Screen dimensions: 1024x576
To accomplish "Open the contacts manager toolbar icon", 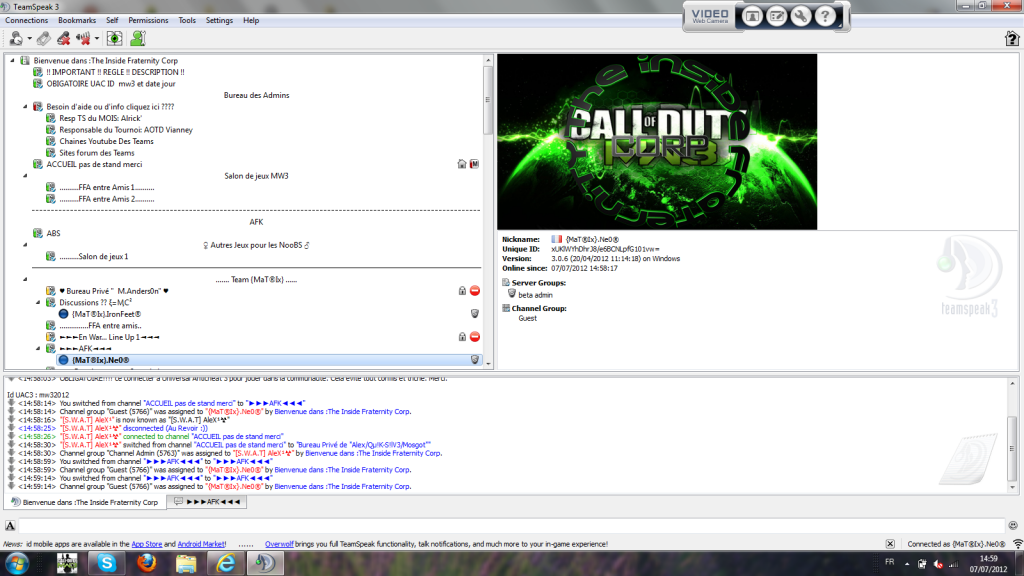I will 138,39.
